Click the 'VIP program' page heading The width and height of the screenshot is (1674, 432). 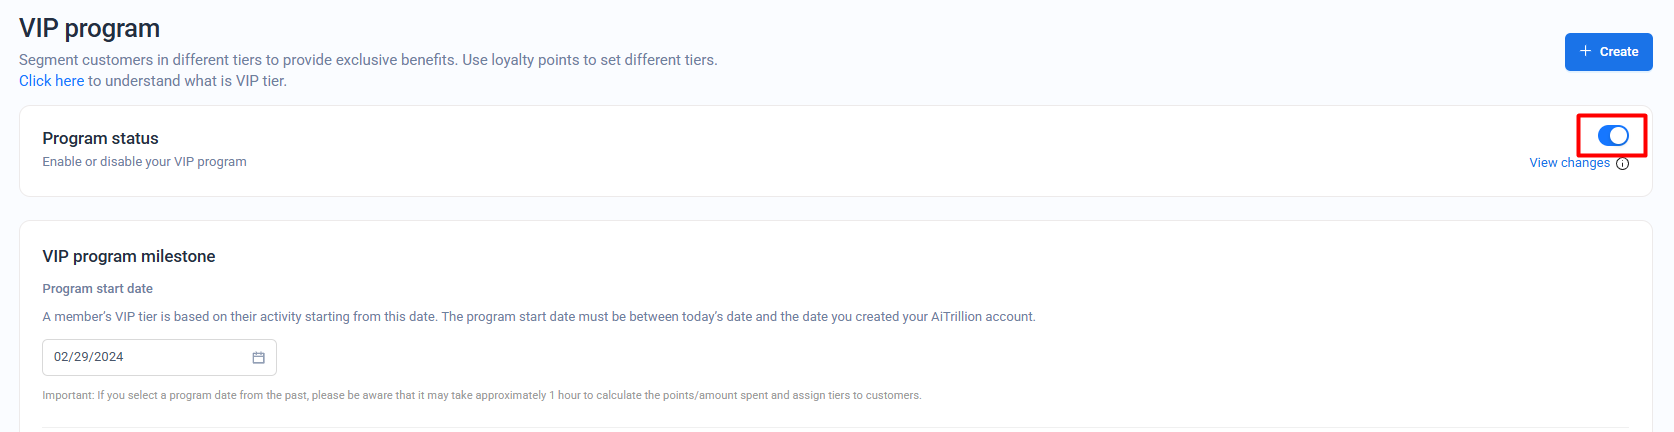[89, 29]
